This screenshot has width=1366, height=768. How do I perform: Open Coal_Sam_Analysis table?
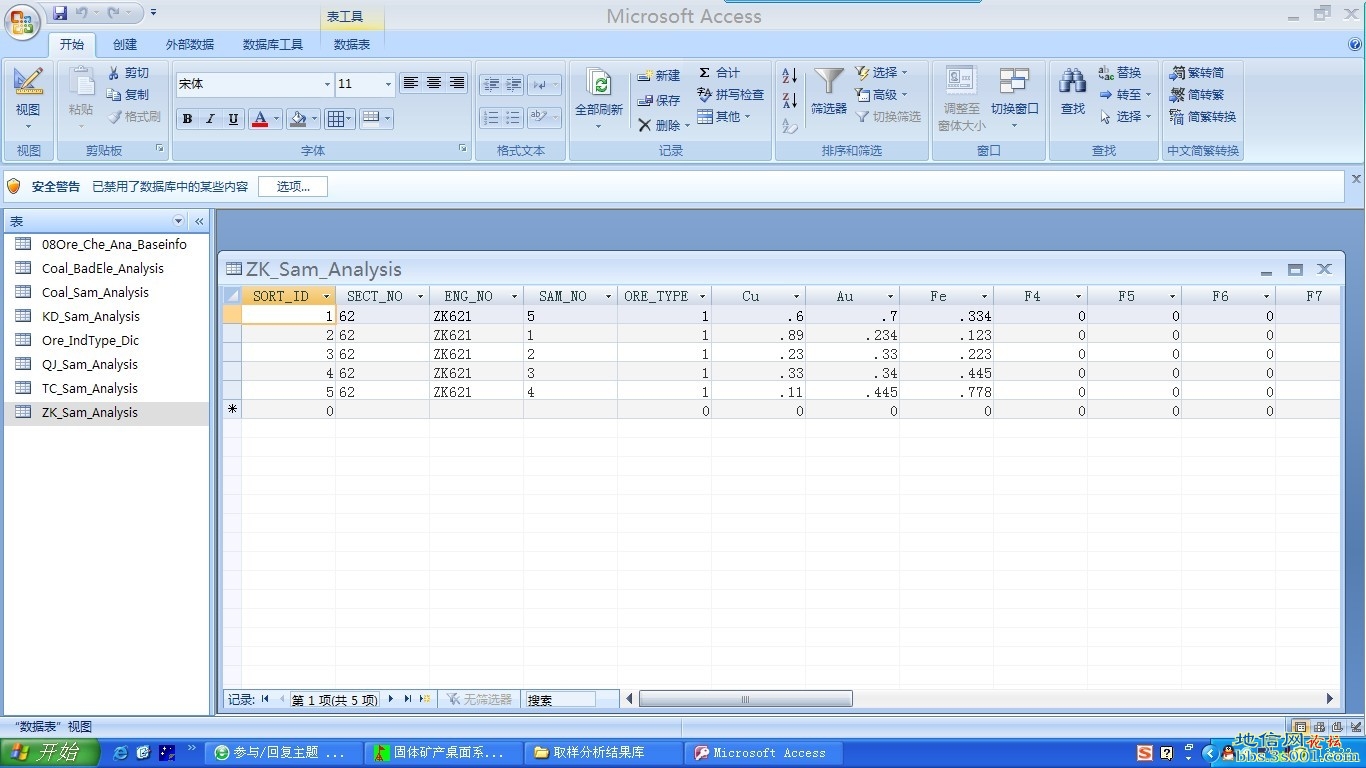(95, 292)
